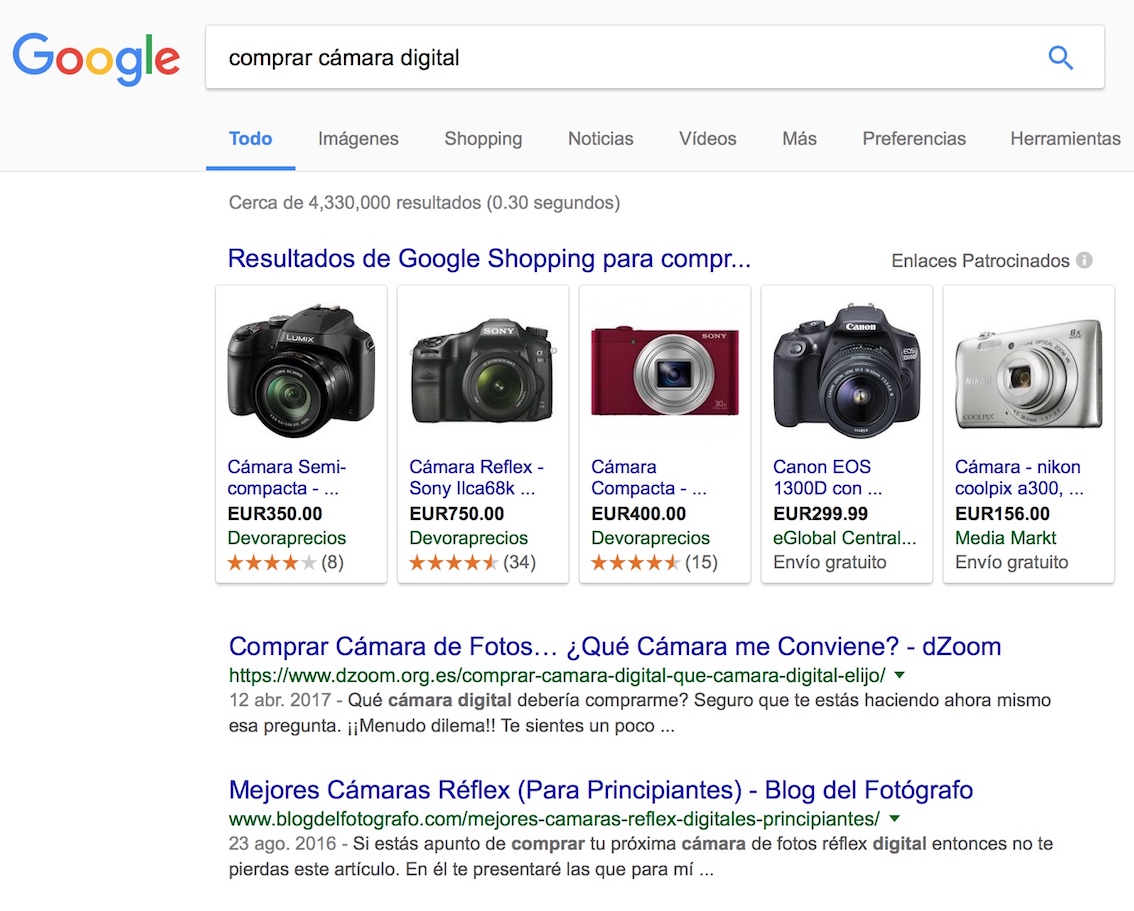Click the Canon EOS 1300D camera image

coord(846,371)
